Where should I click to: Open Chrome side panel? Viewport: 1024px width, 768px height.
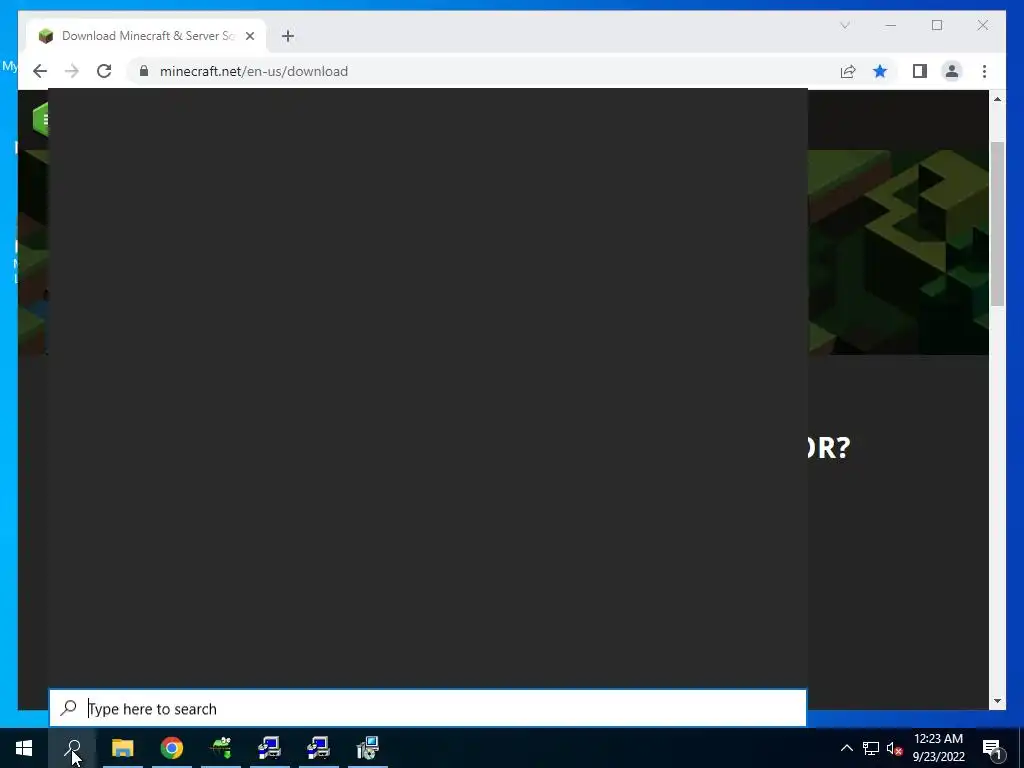pos(920,71)
